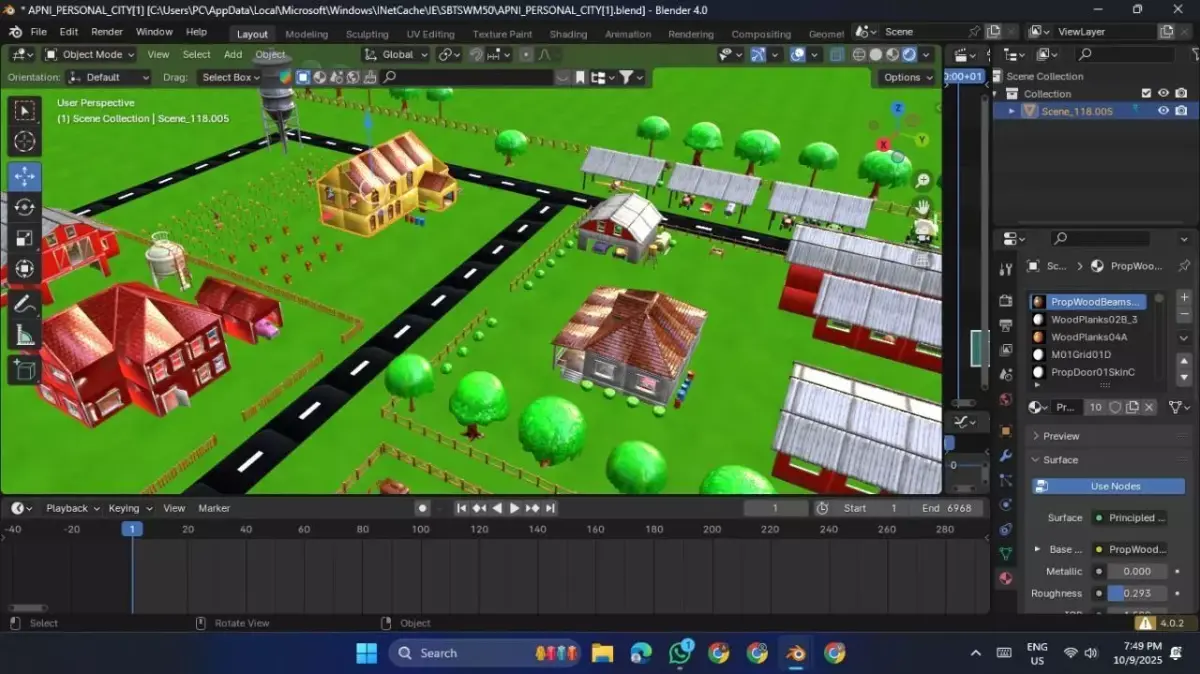Select the Measure tool
This screenshot has height=674, width=1200.
coord(25,335)
